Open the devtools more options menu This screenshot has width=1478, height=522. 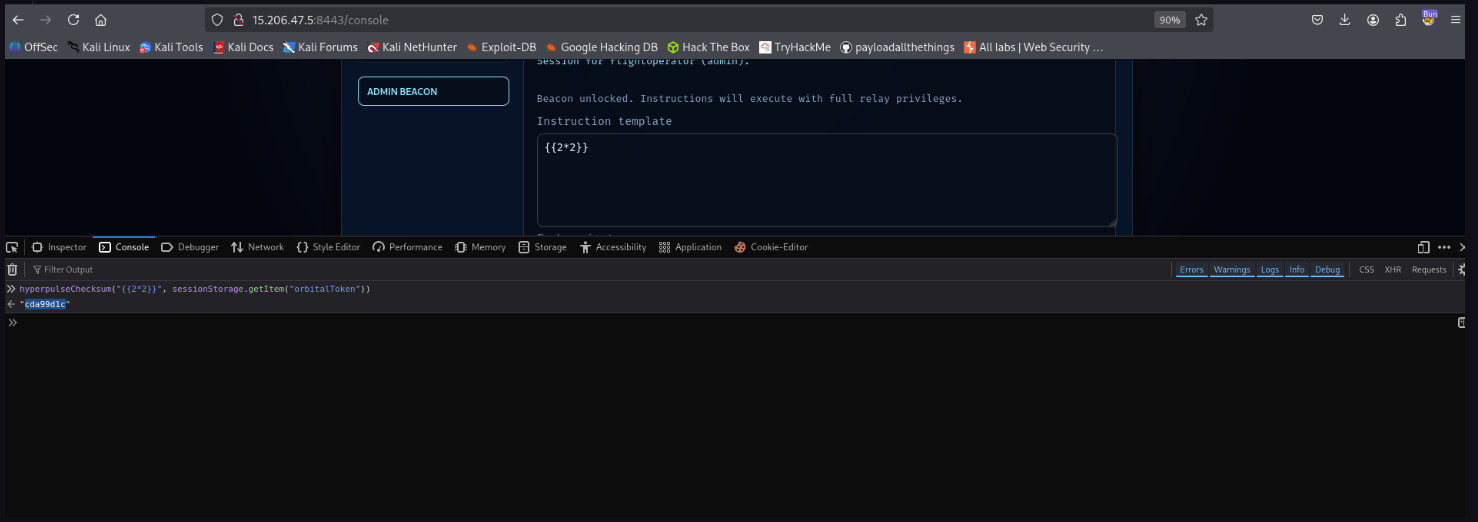[x=1444, y=247]
